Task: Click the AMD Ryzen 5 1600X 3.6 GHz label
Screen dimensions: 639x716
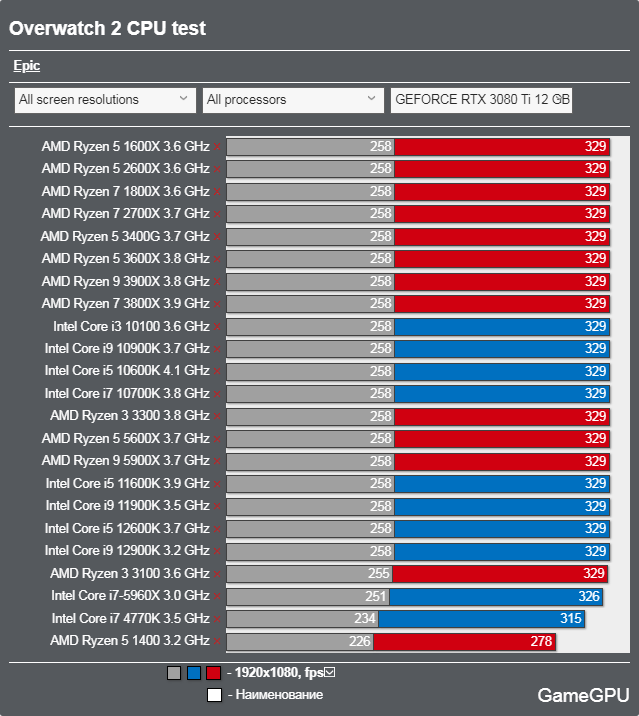Action: pyautogui.click(x=126, y=146)
